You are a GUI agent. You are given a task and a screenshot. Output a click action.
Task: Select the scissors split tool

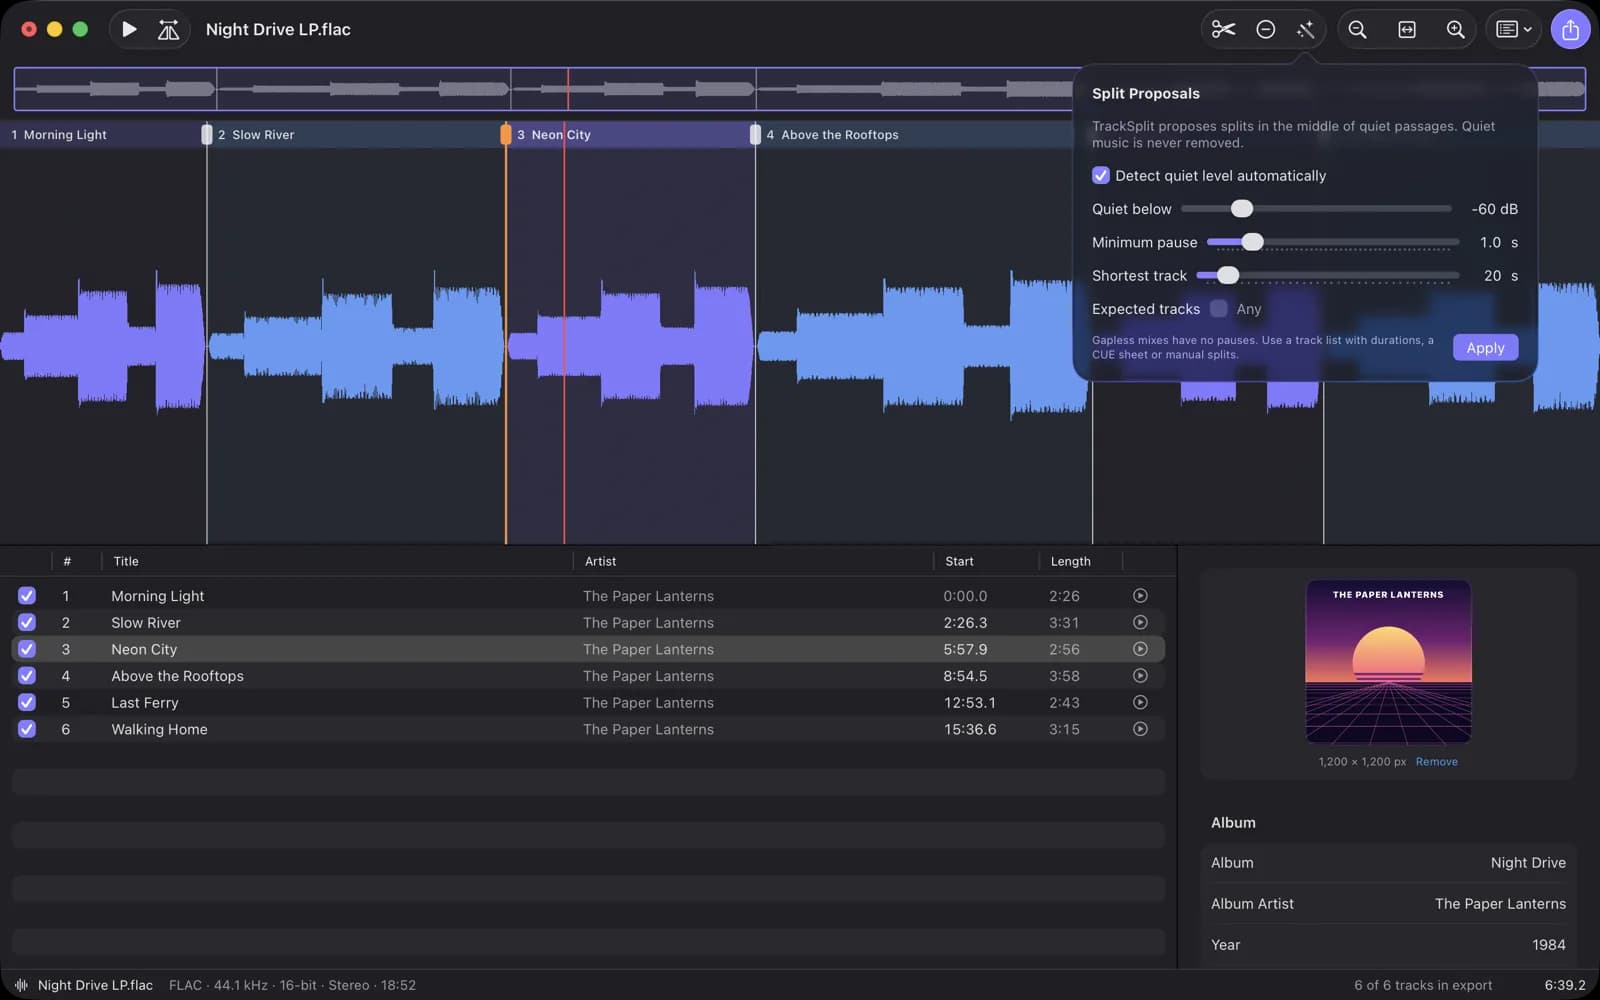click(1223, 30)
